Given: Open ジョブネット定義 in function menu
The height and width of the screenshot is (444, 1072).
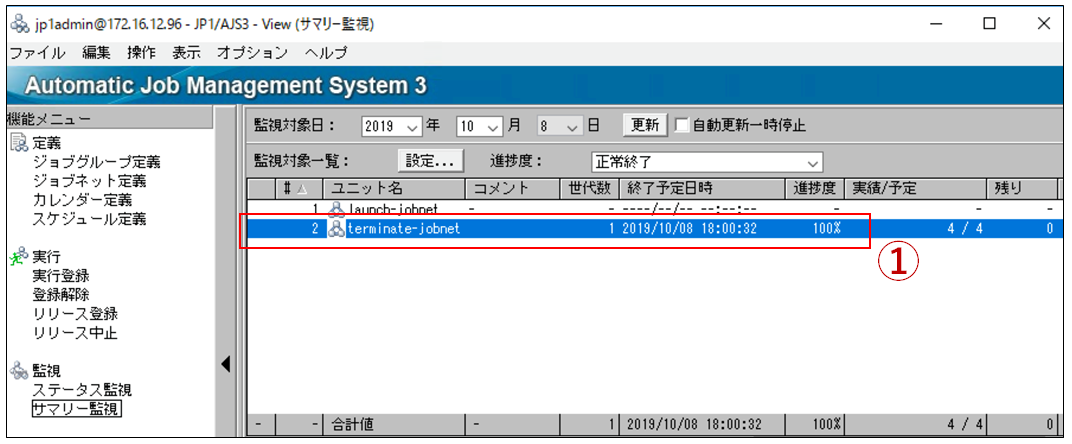Looking at the screenshot, I should pyautogui.click(x=89, y=181).
